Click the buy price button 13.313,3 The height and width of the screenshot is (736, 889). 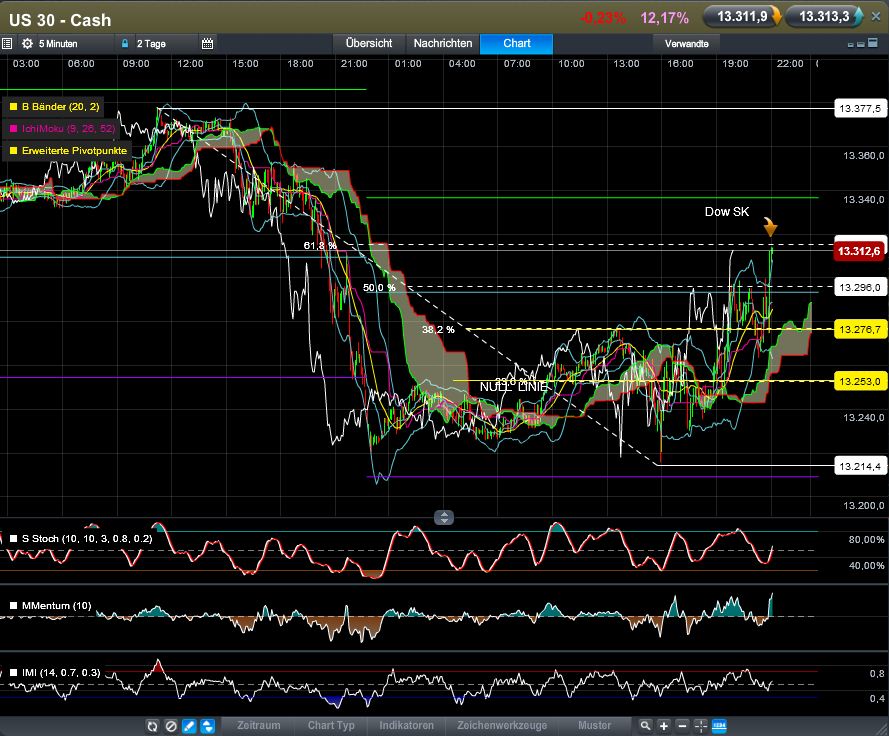pos(824,16)
